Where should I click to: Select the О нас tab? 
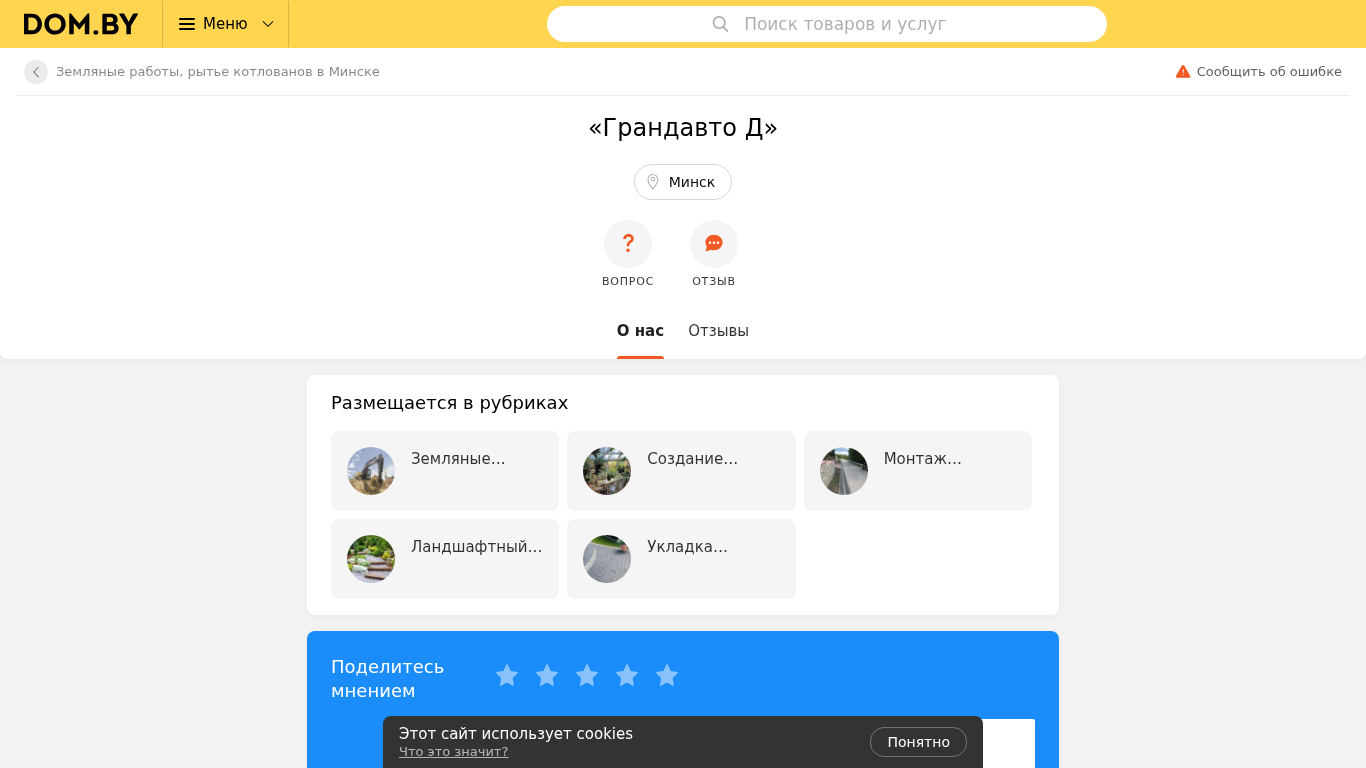(640, 331)
